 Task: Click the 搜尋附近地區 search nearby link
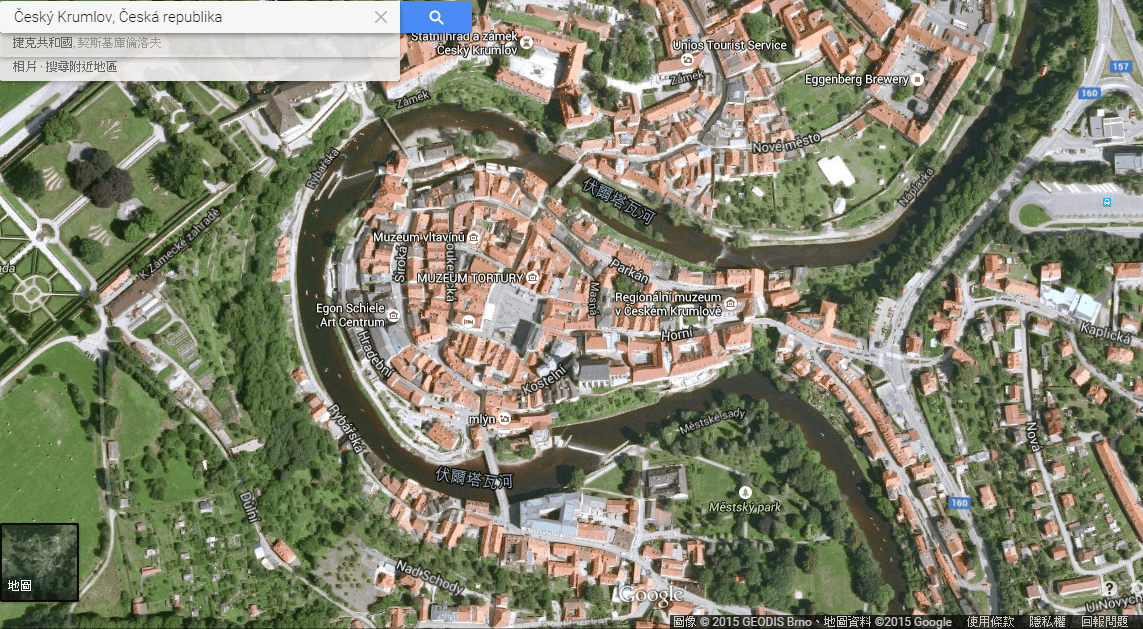[81, 66]
